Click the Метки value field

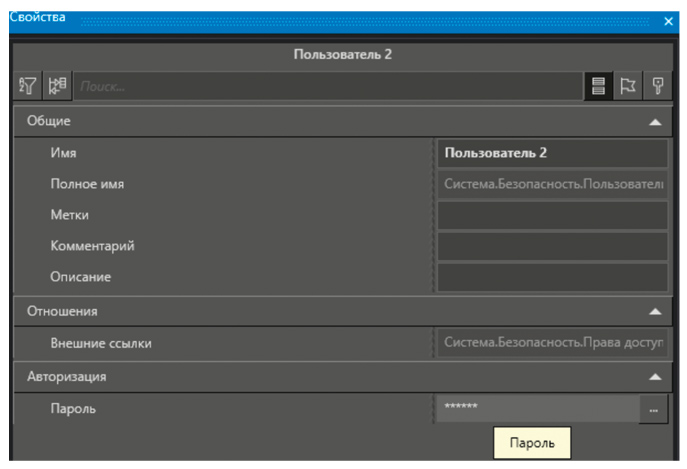(x=551, y=215)
